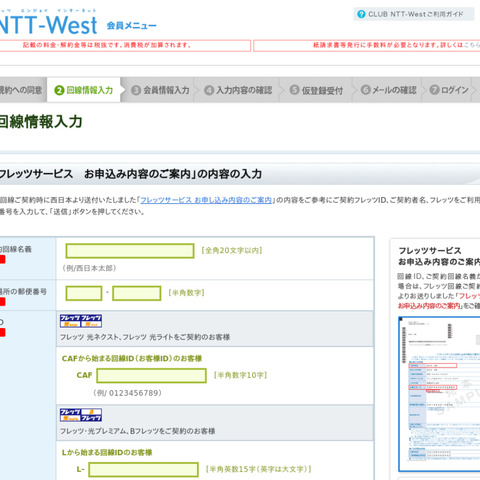Click the 回線情報入力 page heading

pyautogui.click(x=41, y=122)
